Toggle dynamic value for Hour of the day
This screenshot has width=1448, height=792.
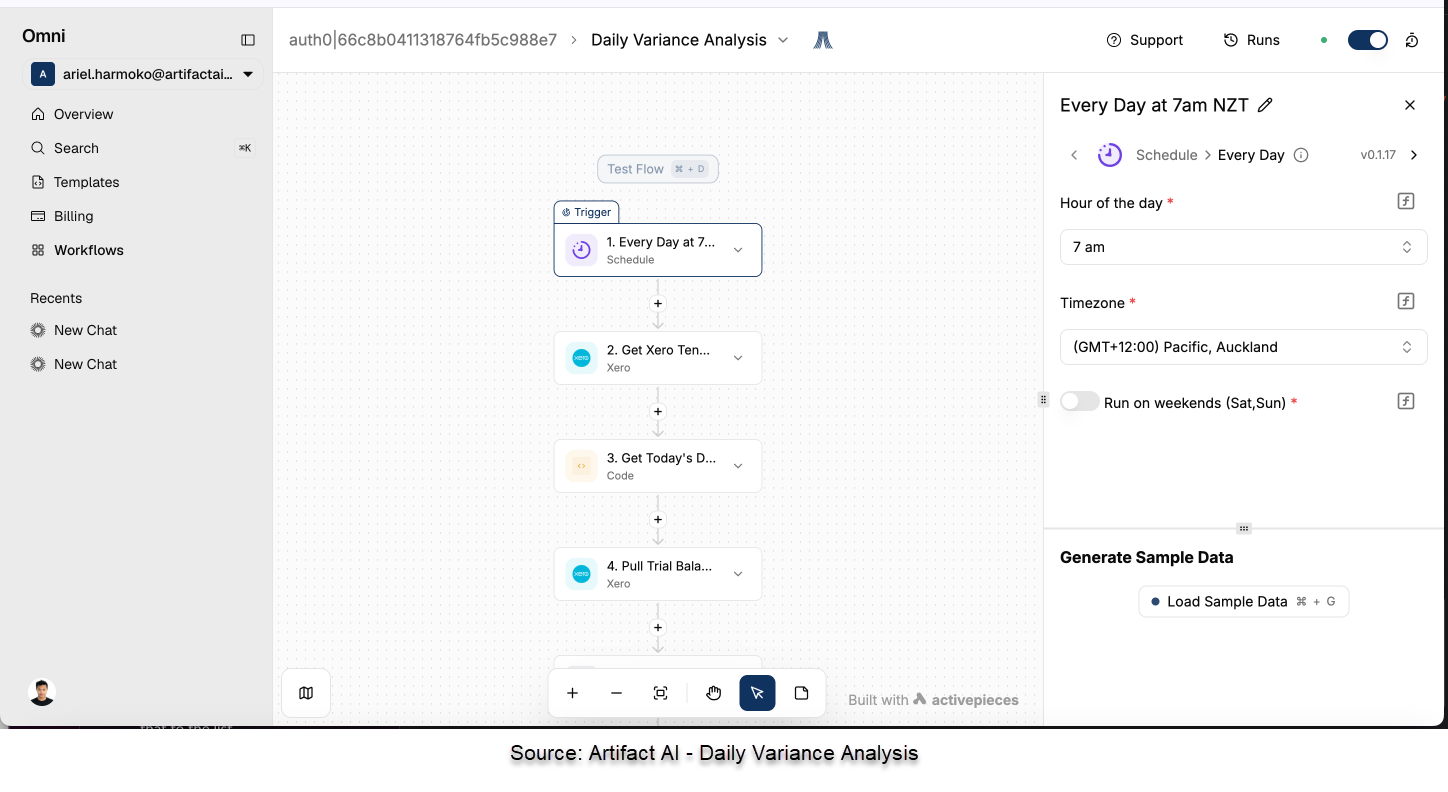(x=1406, y=202)
